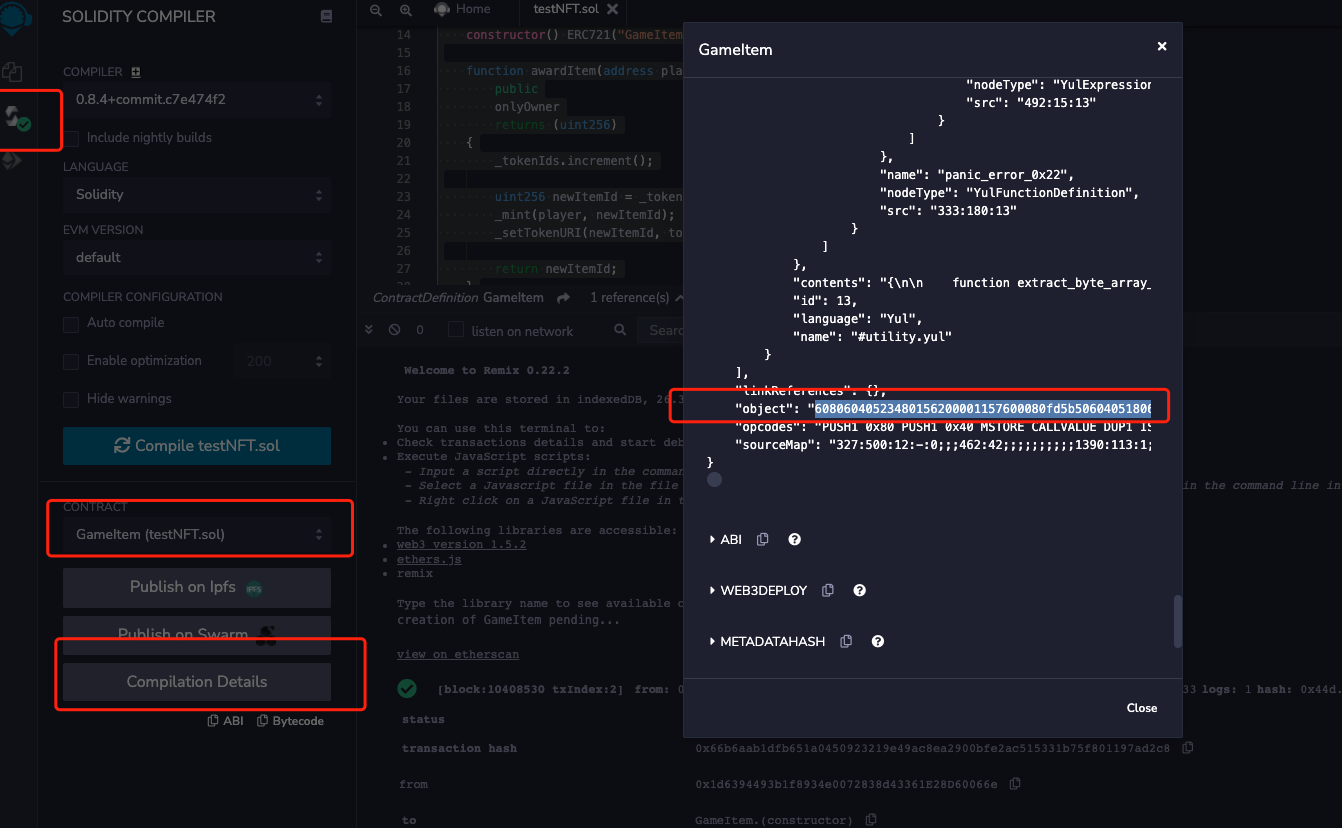Copy Bytecode from the compiler panel
Viewport: 1342px width, 828px height.
[x=290, y=721]
